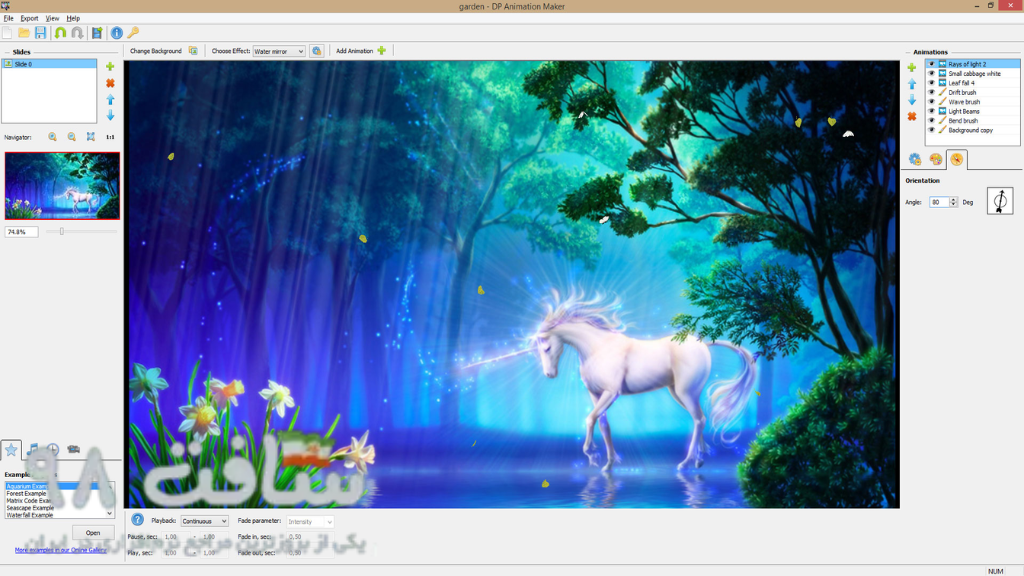Move the slide up in Slides panel
Screen dimensions: 1024x576
point(110,99)
